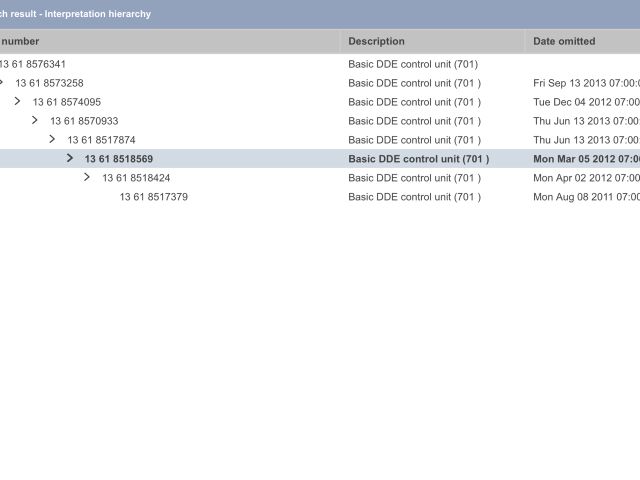Click the description of the 13 61 8576341 row
This screenshot has width=640, height=480.
[x=413, y=64]
